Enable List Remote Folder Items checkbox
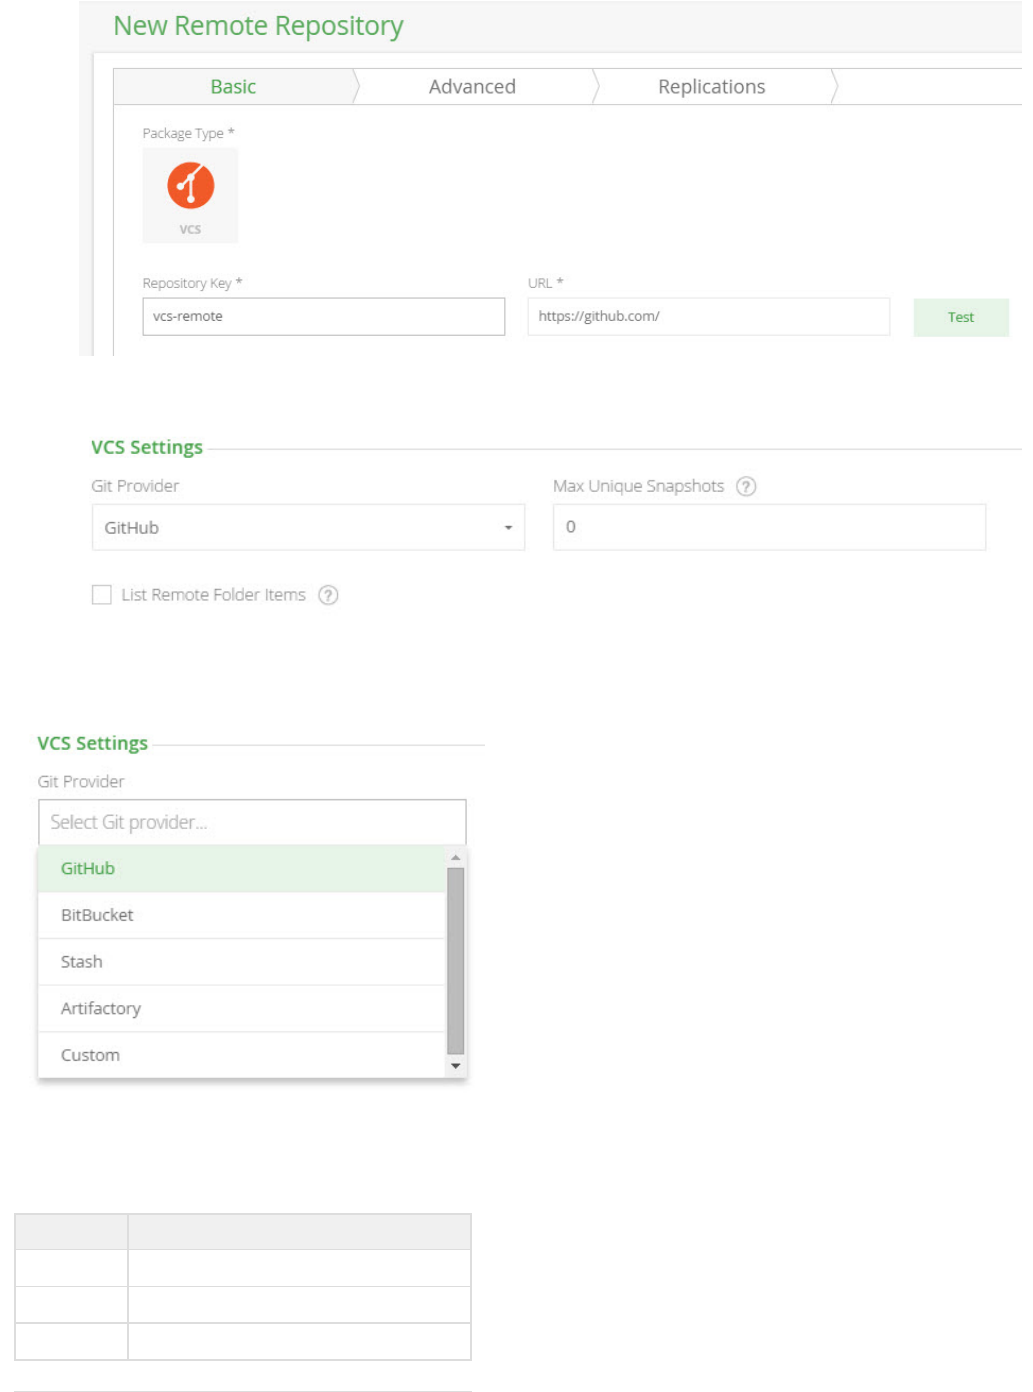This screenshot has height=1392, width=1033. (x=102, y=596)
